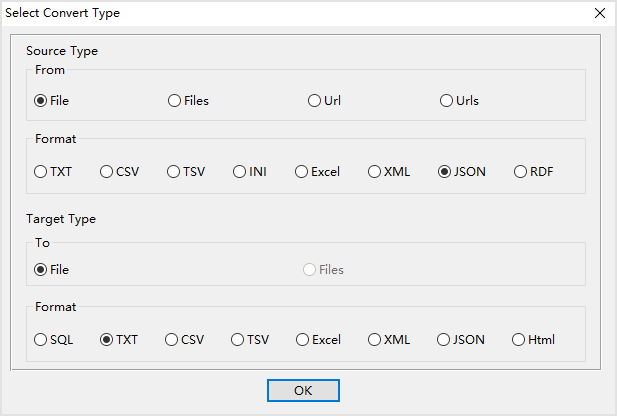The height and width of the screenshot is (416, 617).
Task: Set source format to TXT
Action: [41, 171]
